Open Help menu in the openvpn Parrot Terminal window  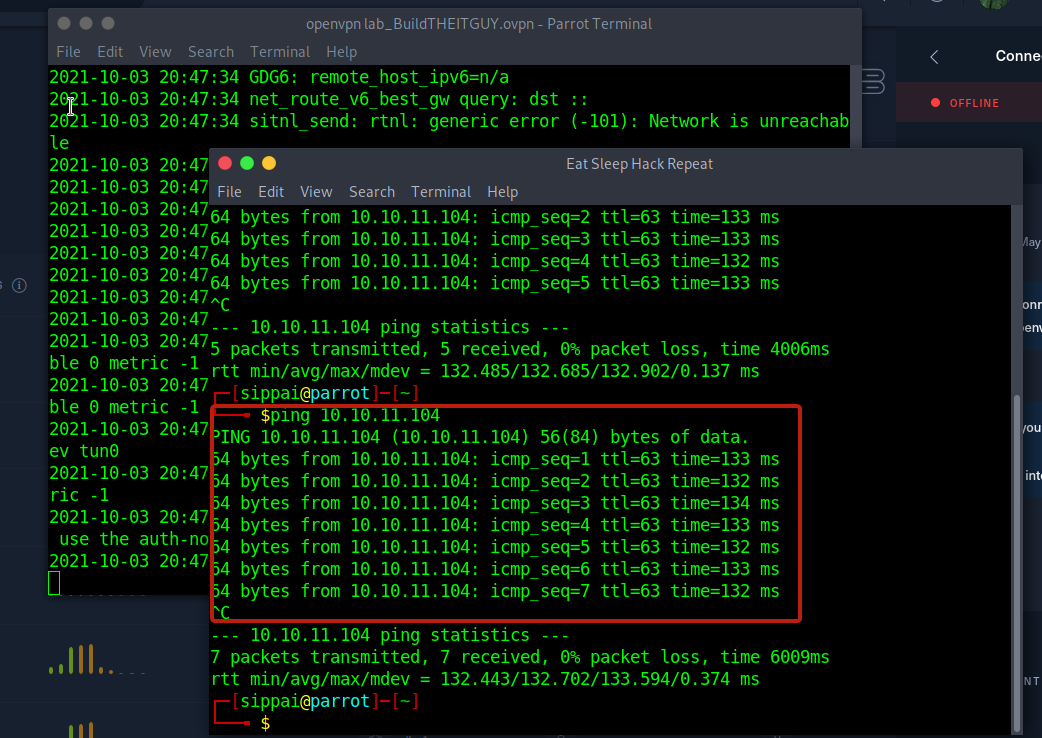pos(342,52)
